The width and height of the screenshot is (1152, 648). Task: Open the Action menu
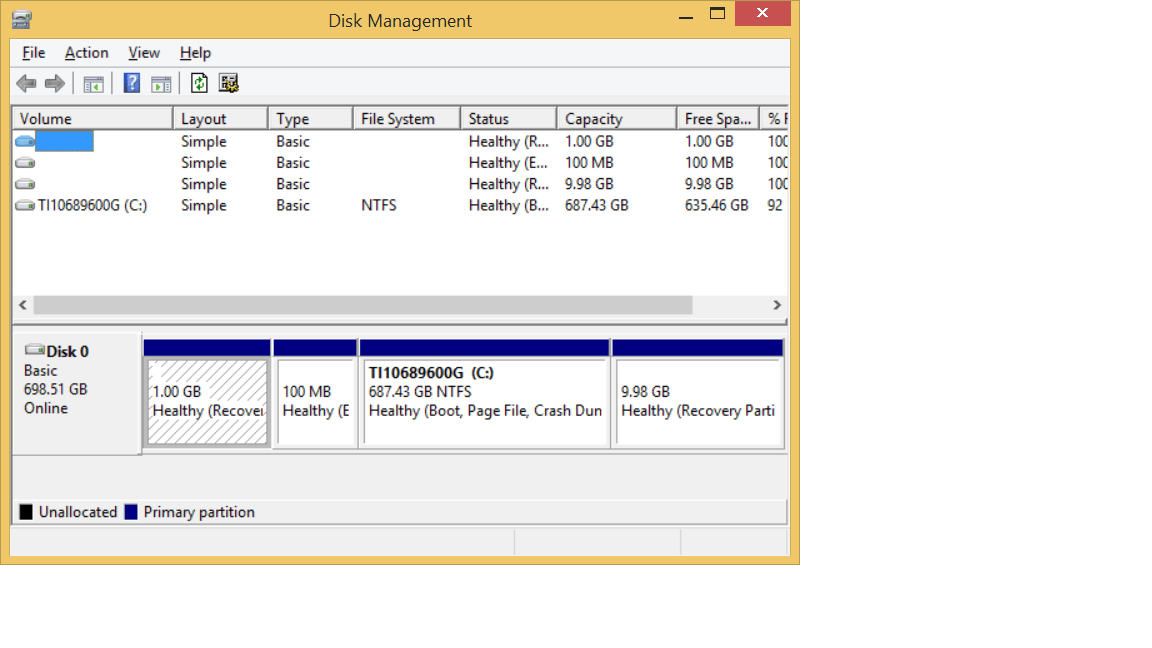pyautogui.click(x=86, y=53)
